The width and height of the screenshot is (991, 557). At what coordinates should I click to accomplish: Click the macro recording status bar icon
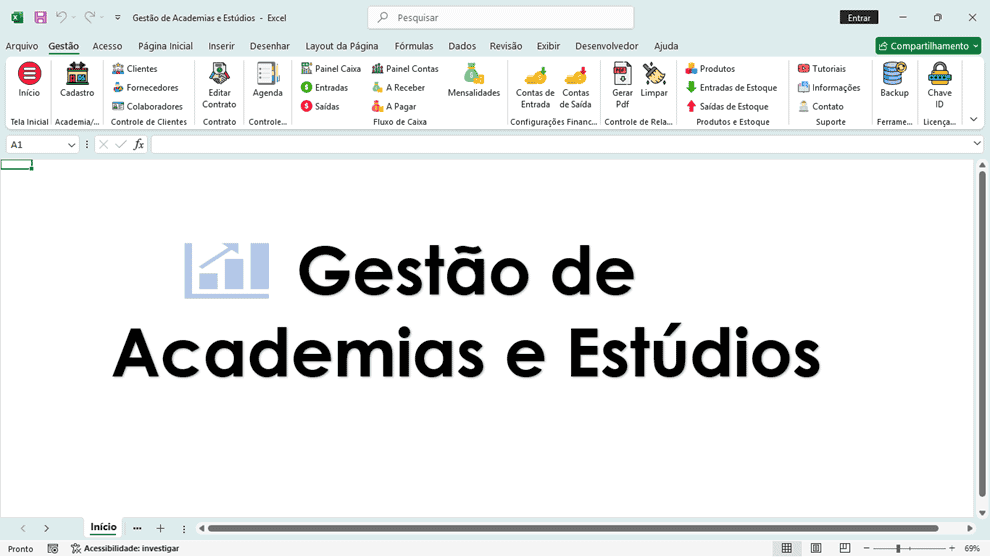pos(53,549)
